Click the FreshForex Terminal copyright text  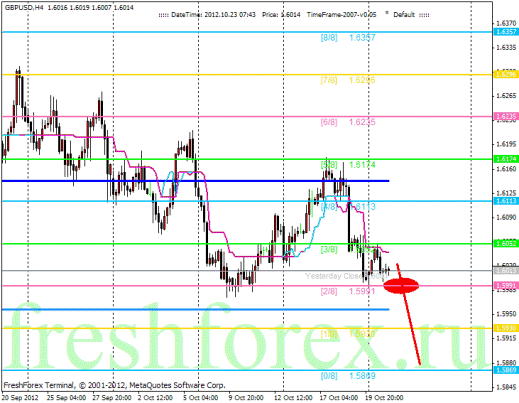coord(114,385)
